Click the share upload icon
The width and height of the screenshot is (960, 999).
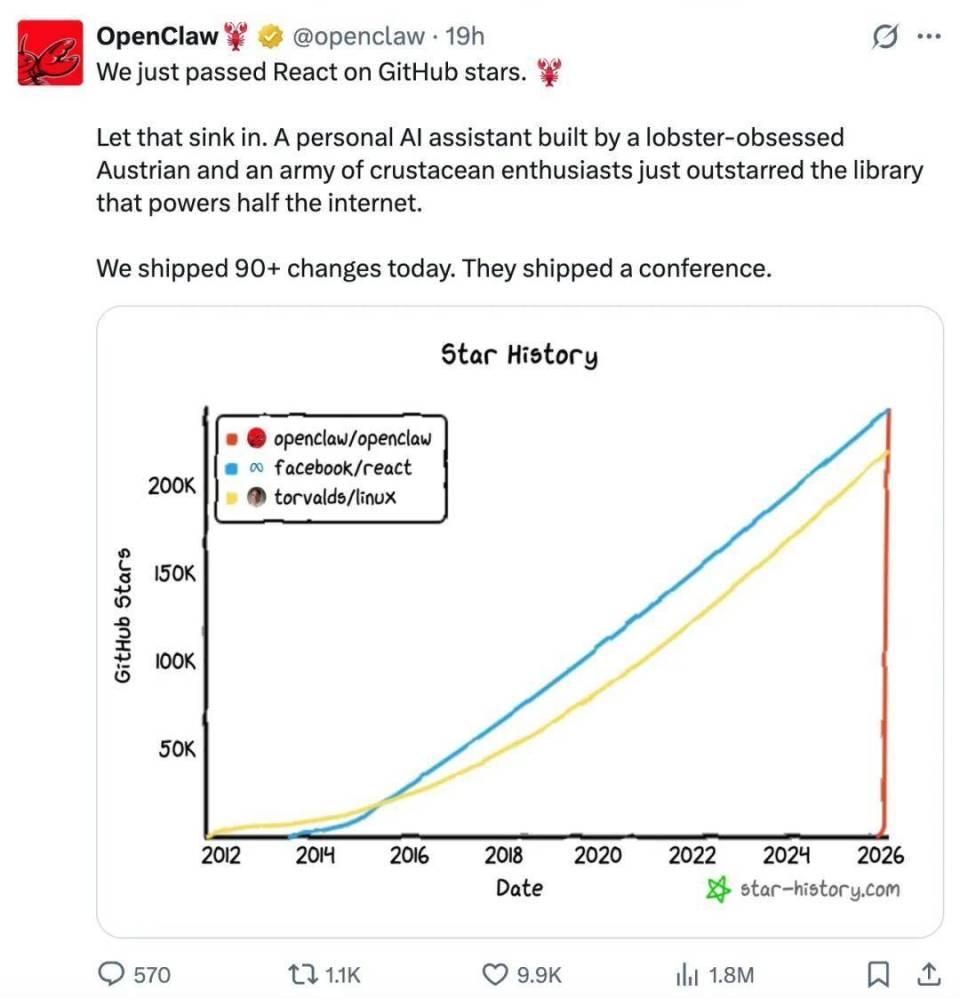[x=927, y=973]
